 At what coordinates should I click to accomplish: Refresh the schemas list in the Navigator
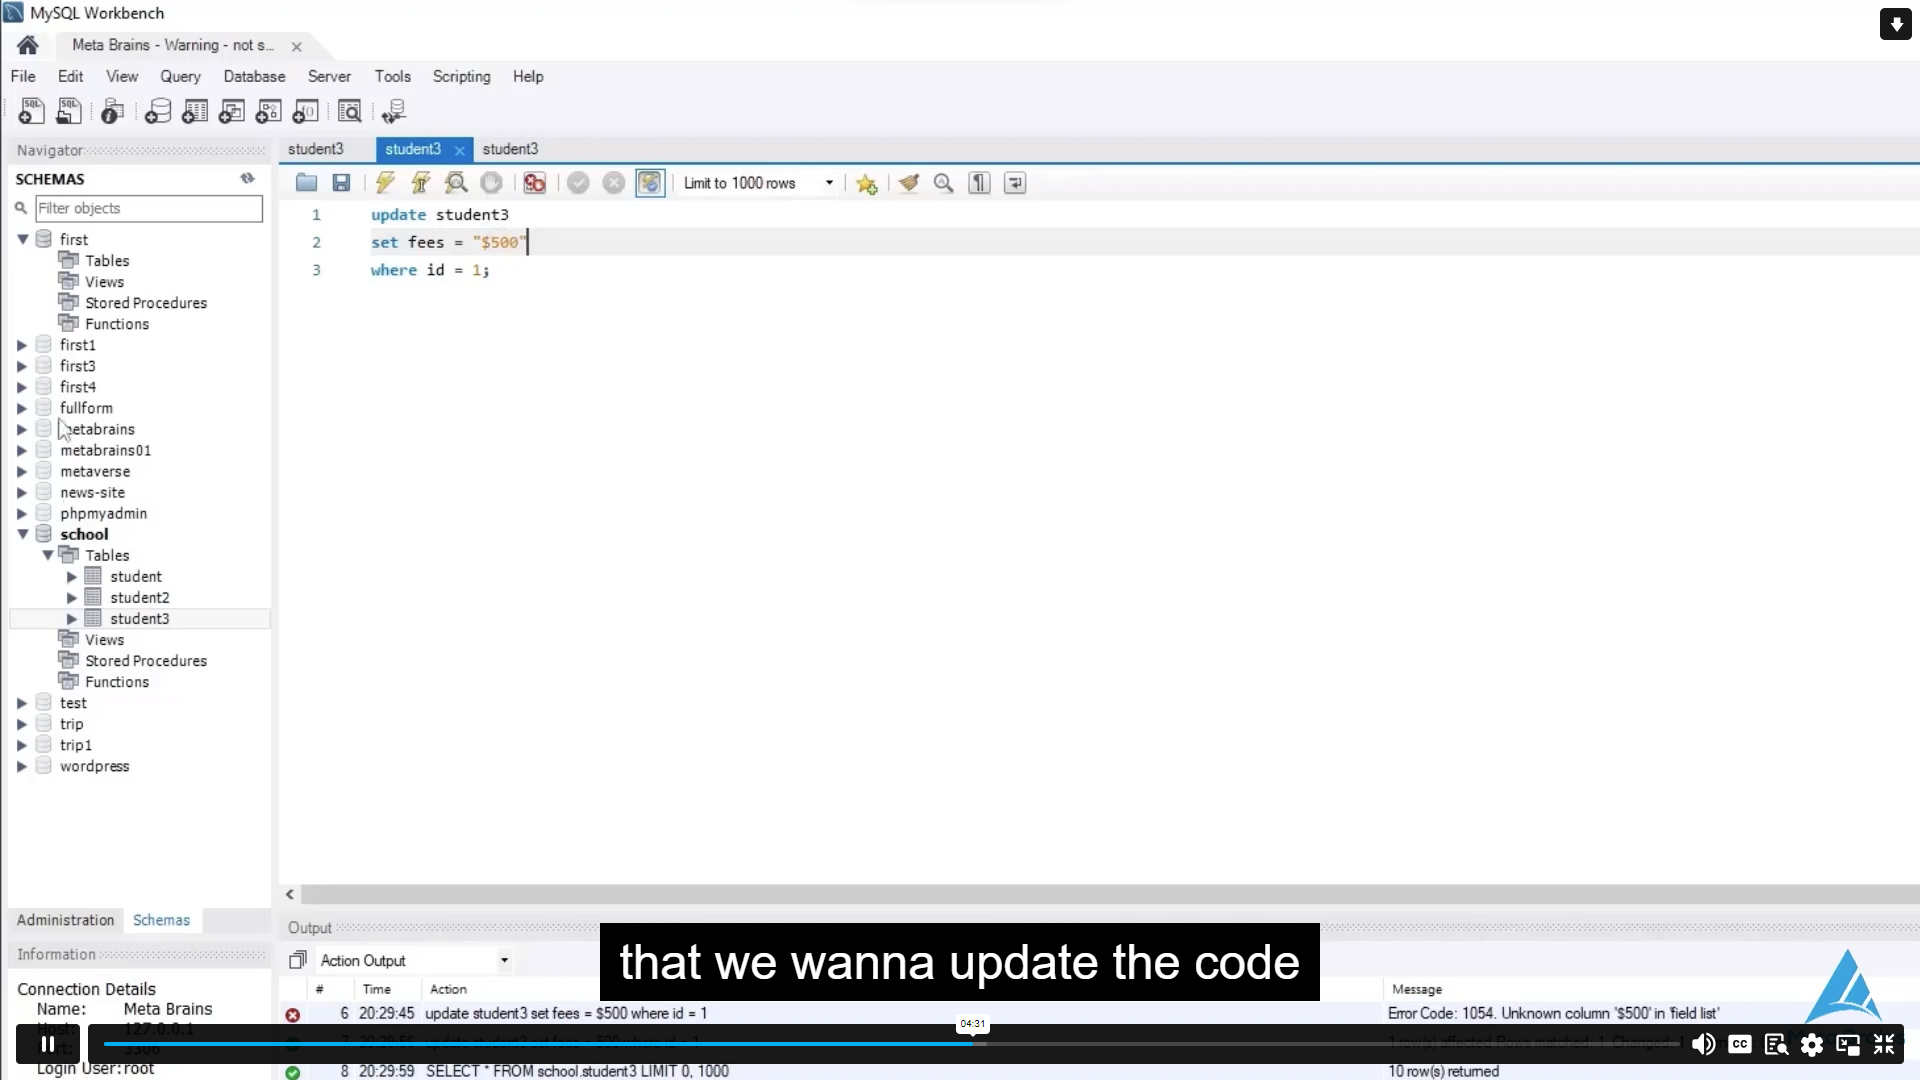coord(247,178)
